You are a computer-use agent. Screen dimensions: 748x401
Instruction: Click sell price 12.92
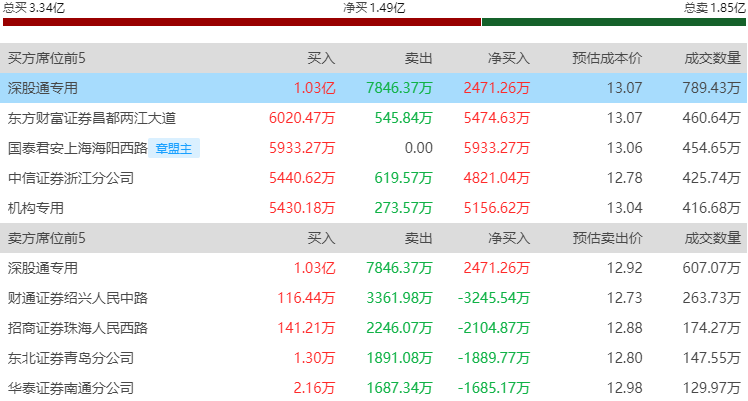pos(624,268)
